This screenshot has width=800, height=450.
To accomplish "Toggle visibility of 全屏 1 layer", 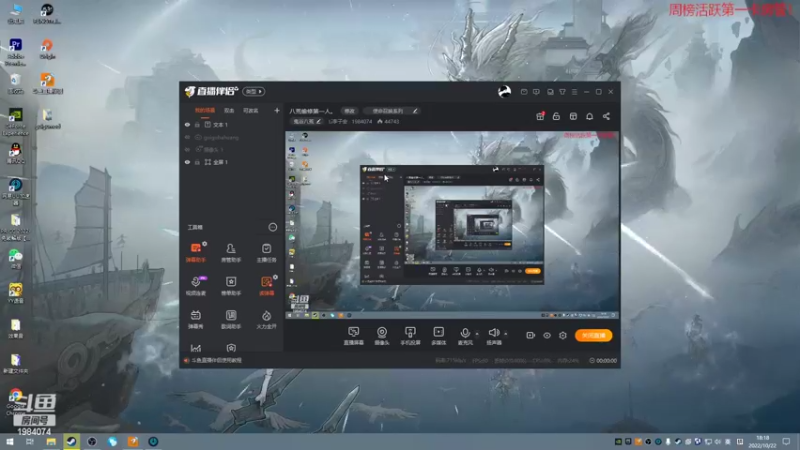I will (x=187, y=162).
